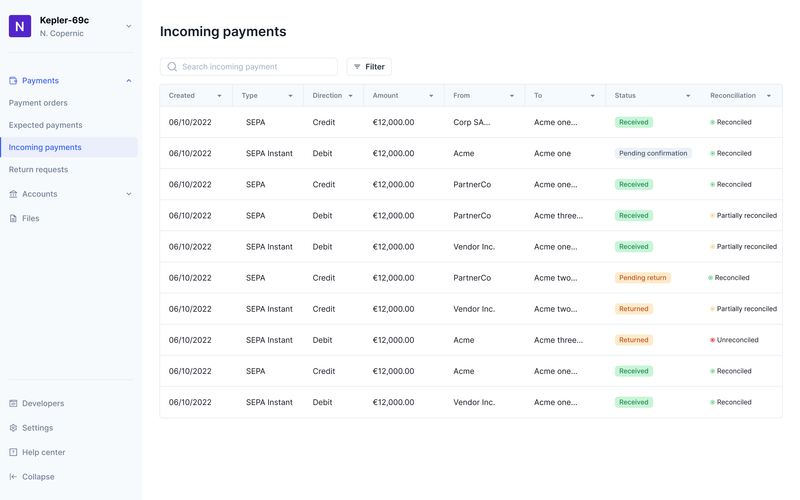Image resolution: width=800 pixels, height=500 pixels.
Task: Open the Direction column dropdown arrow
Action: pyautogui.click(x=351, y=96)
